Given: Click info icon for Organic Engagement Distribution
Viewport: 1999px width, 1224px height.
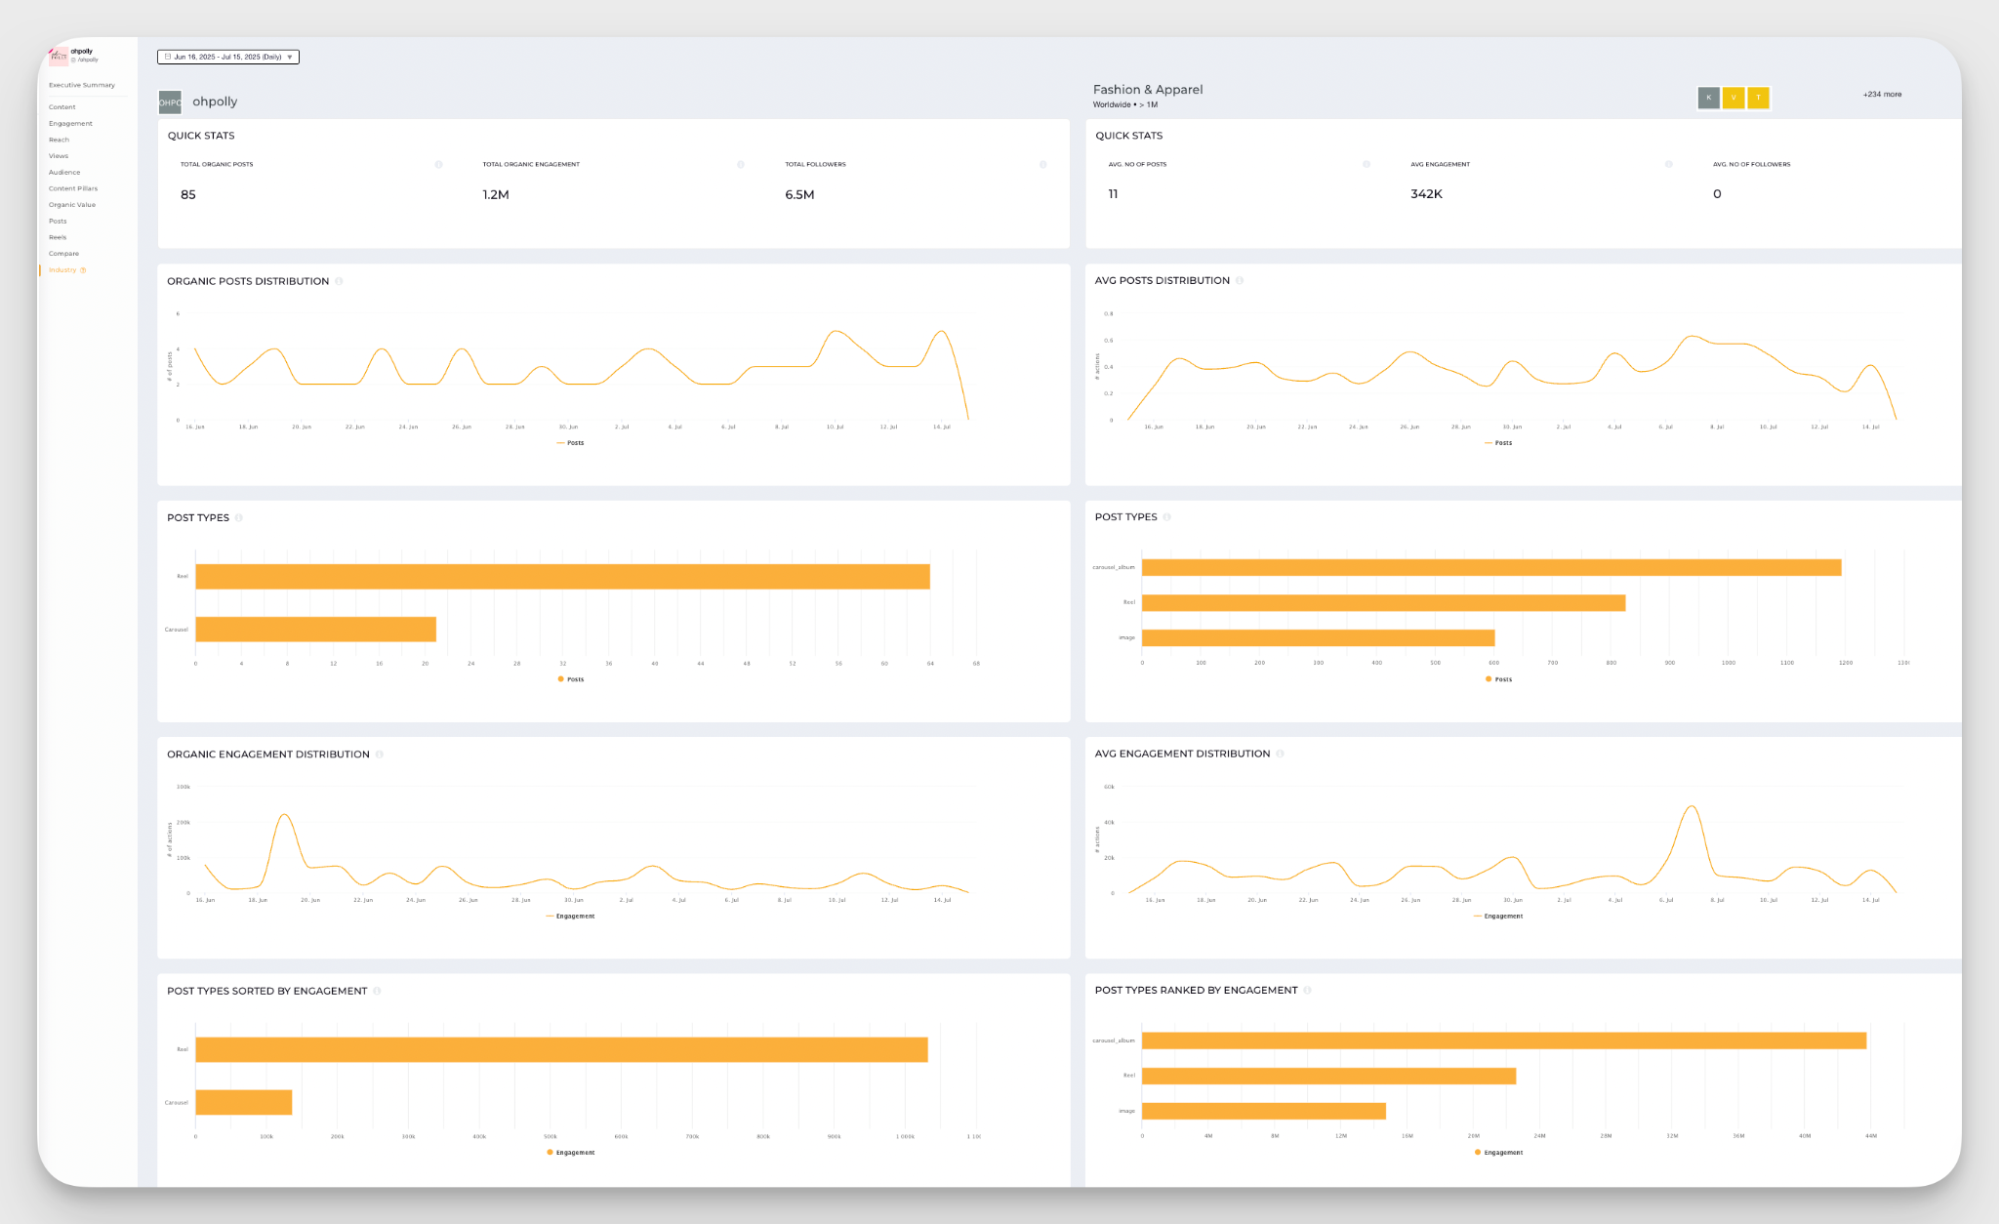Looking at the screenshot, I should click(379, 754).
